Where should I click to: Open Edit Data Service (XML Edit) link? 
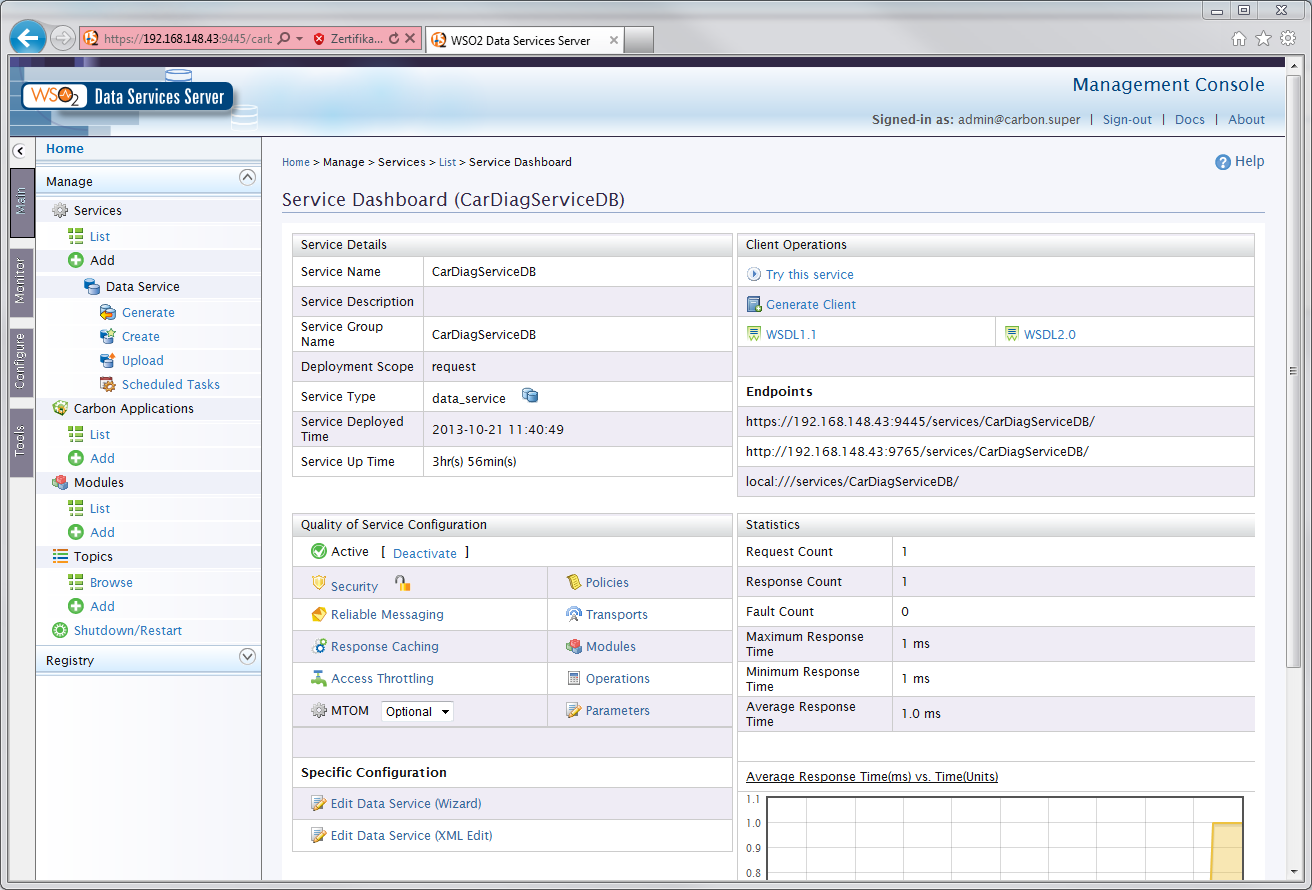pyautogui.click(x=411, y=836)
